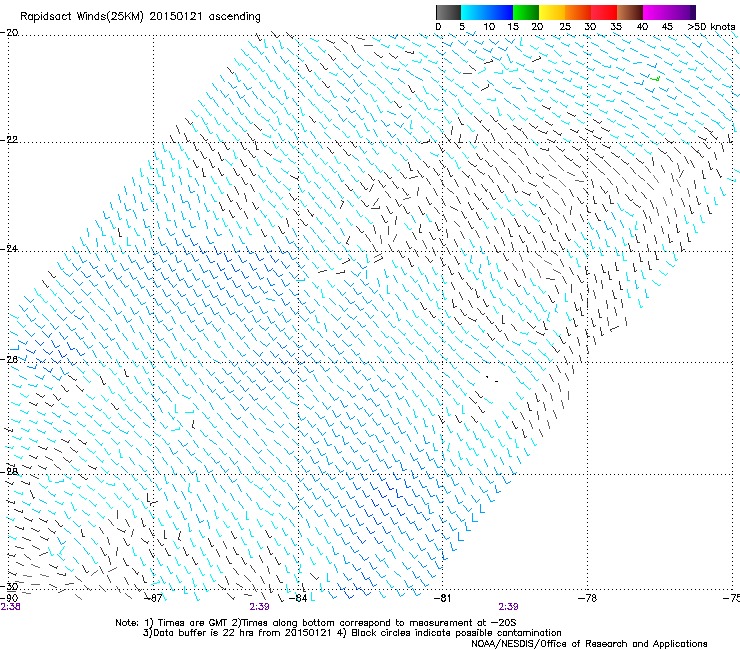The height and width of the screenshot is (650, 740).
Task: Click the '-90' longitude axis label
Action: pos(9,598)
